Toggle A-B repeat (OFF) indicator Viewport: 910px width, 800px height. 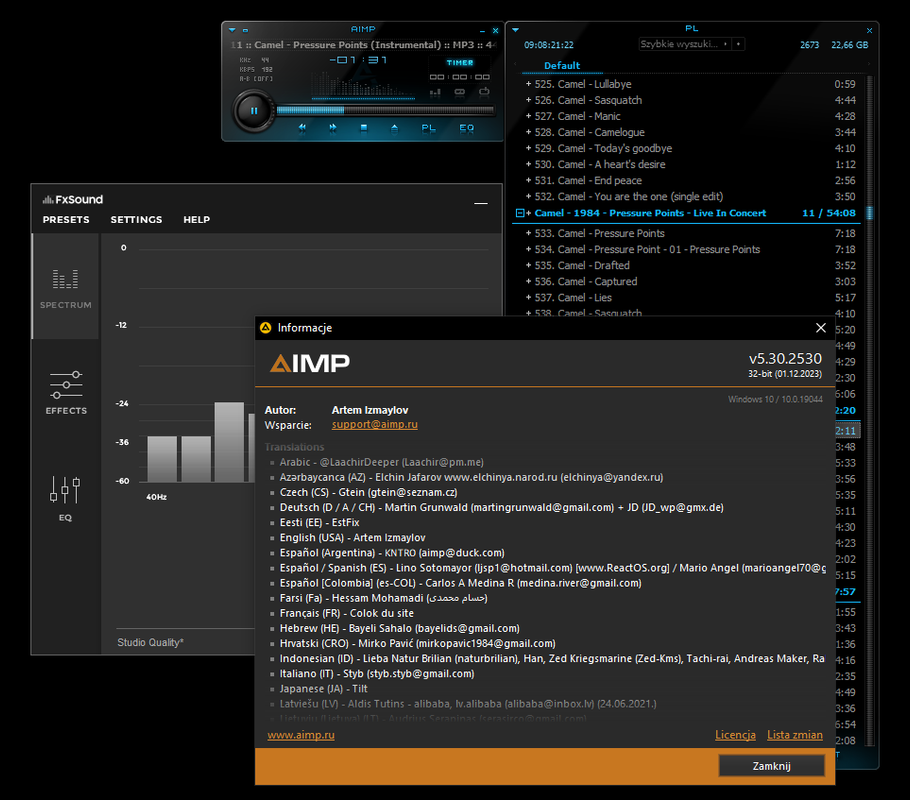coord(256,78)
